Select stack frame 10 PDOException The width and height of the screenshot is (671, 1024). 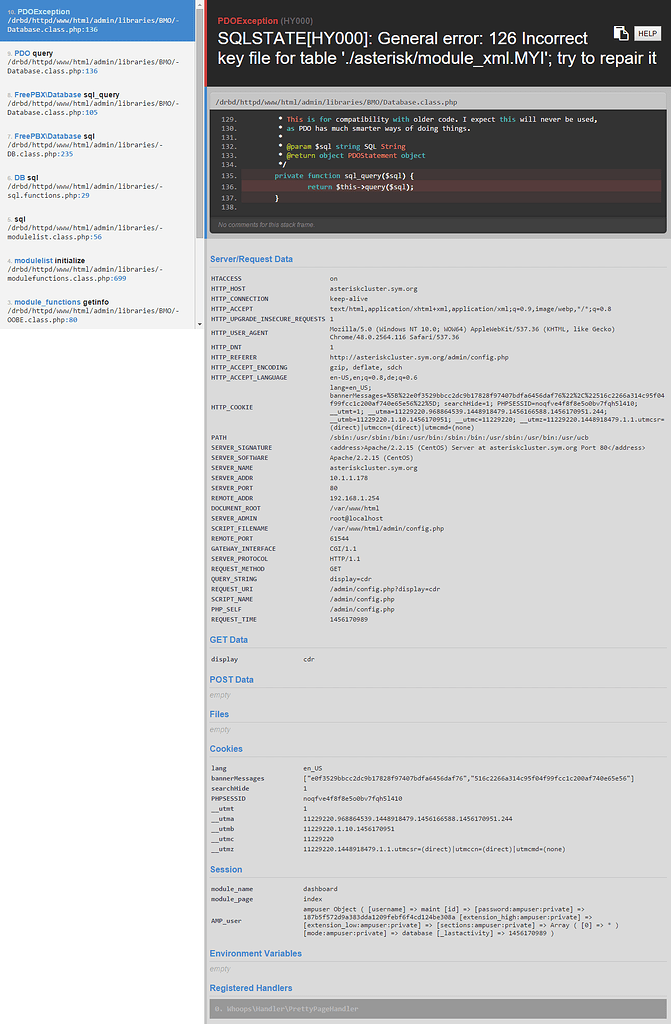(x=97, y=20)
